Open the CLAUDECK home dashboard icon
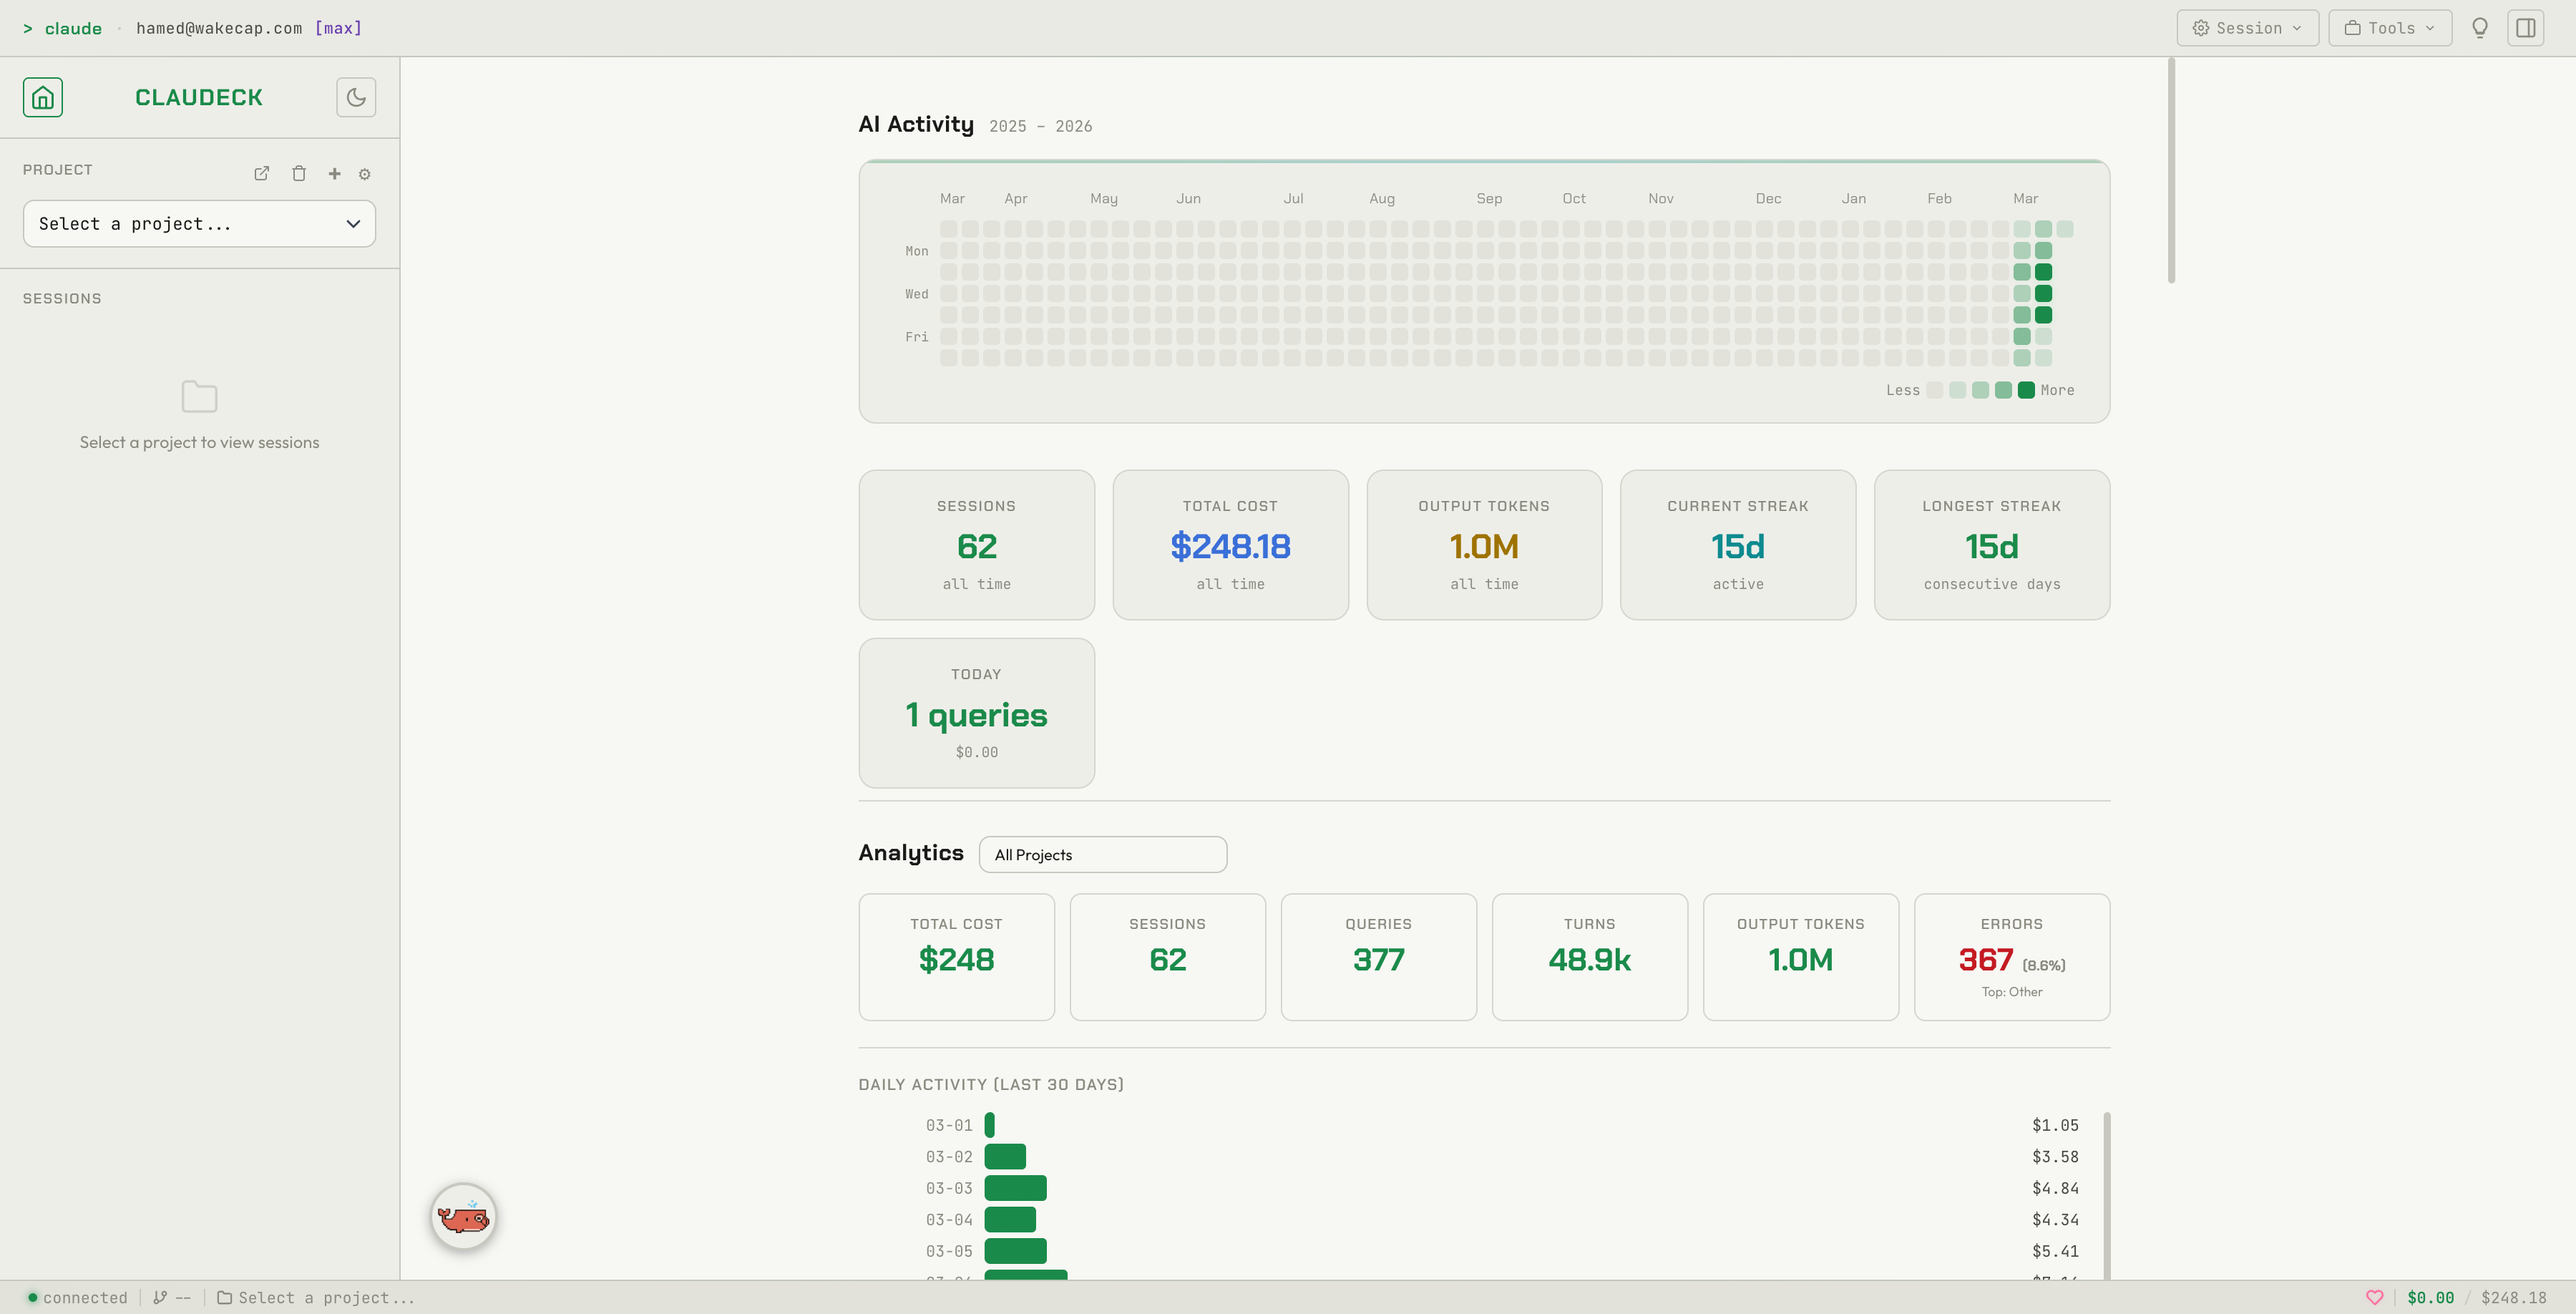This screenshot has height=1314, width=2576. pyautogui.click(x=42, y=97)
